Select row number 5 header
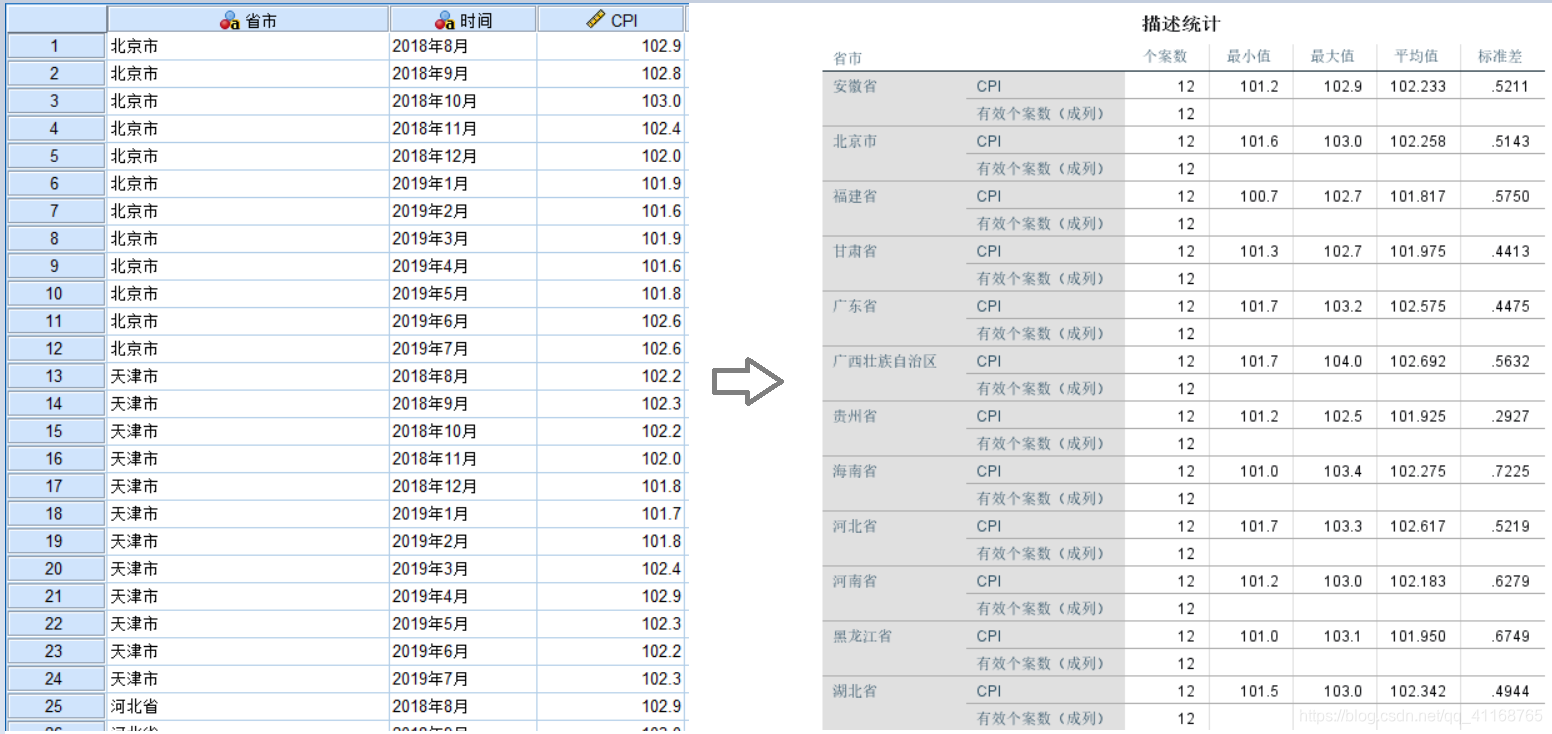Image resolution: width=1552 pixels, height=734 pixels. point(55,156)
